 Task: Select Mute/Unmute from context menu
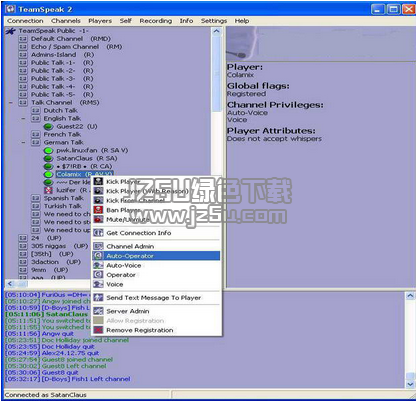[x=156, y=219]
